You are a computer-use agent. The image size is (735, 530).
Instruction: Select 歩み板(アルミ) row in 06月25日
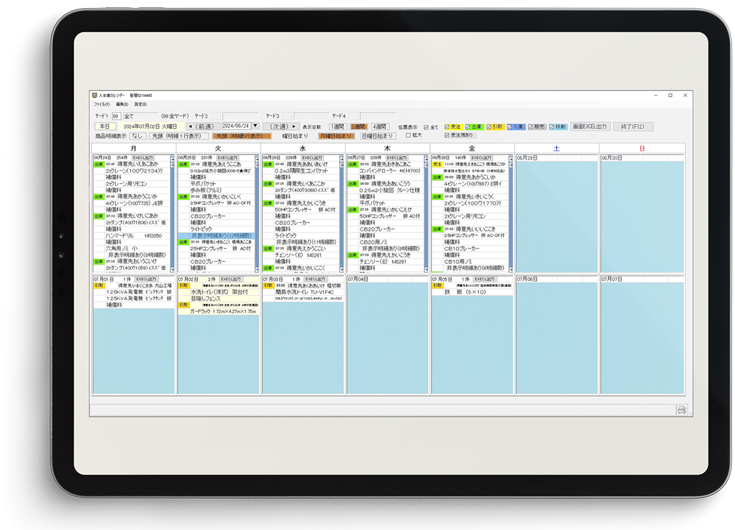point(216,190)
